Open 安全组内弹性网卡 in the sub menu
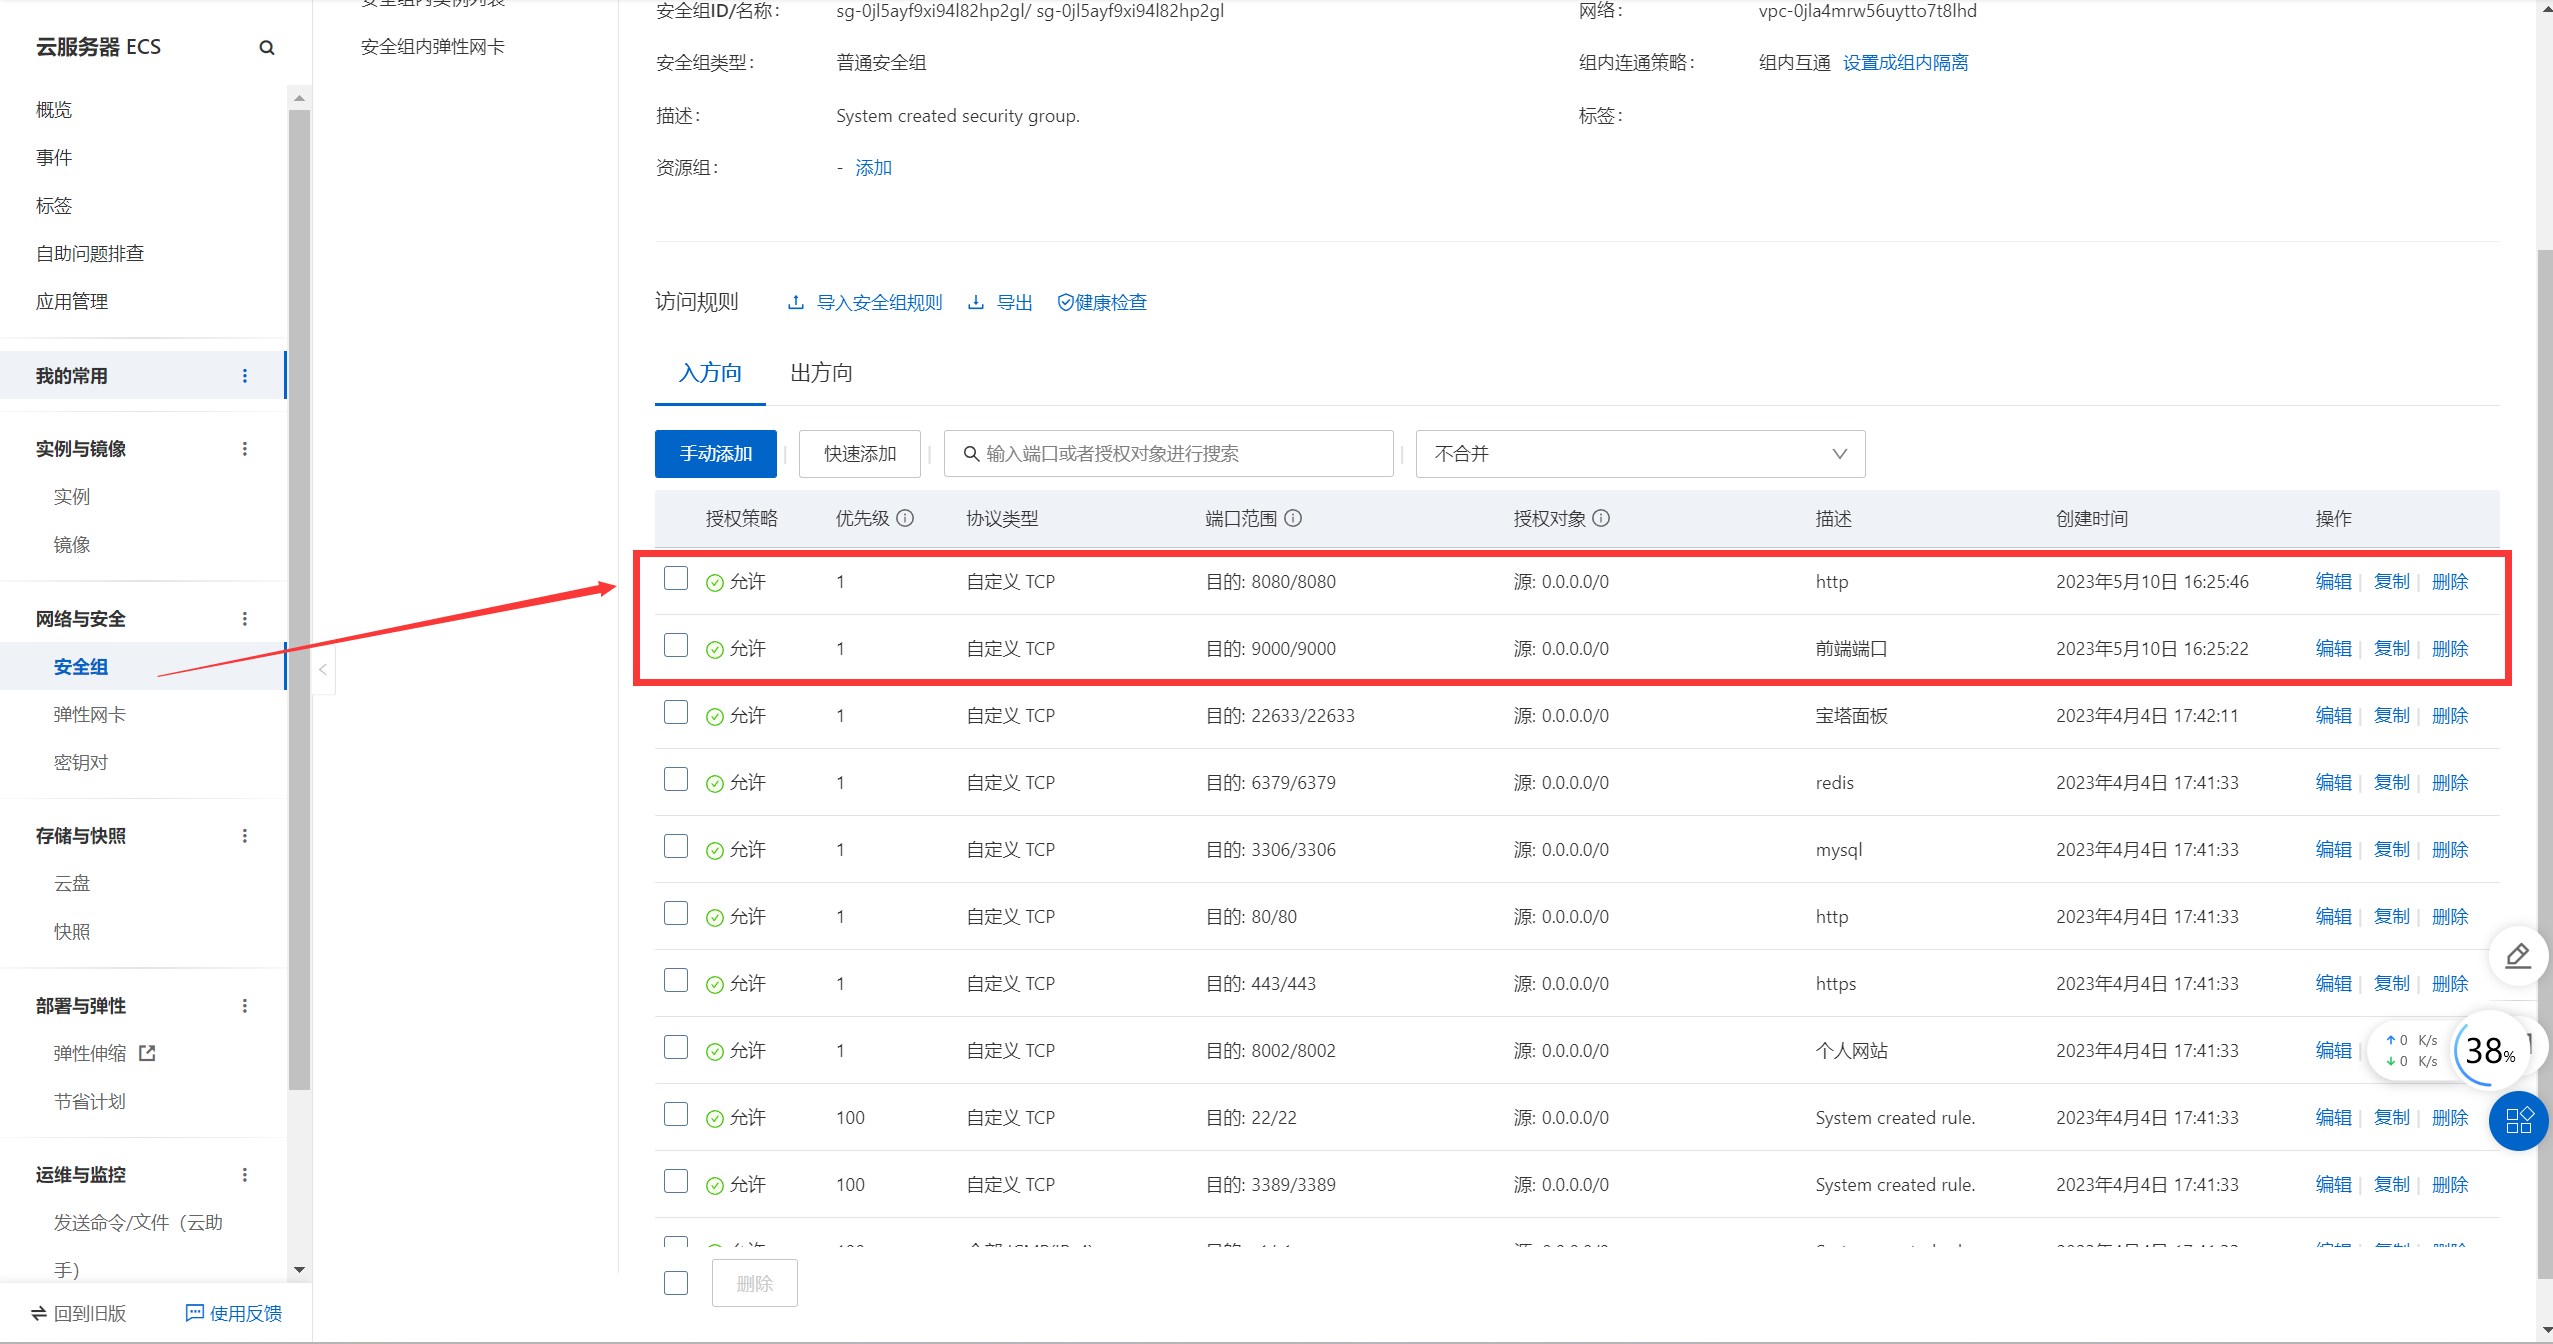The height and width of the screenshot is (1344, 2553). pos(433,47)
